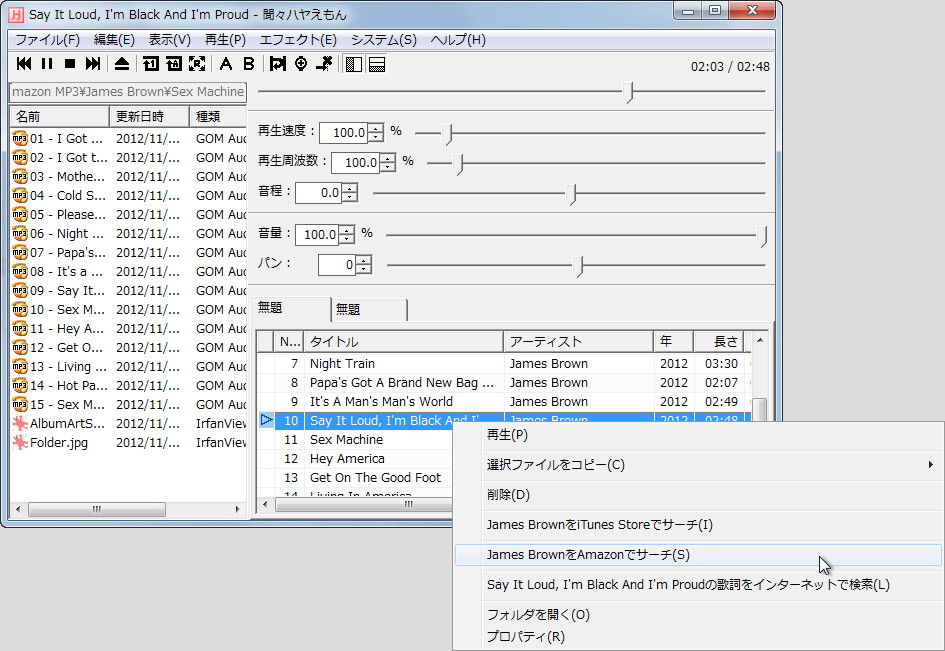
Task: Adjust the 再生周波数 slider thumb
Action: pos(459,164)
